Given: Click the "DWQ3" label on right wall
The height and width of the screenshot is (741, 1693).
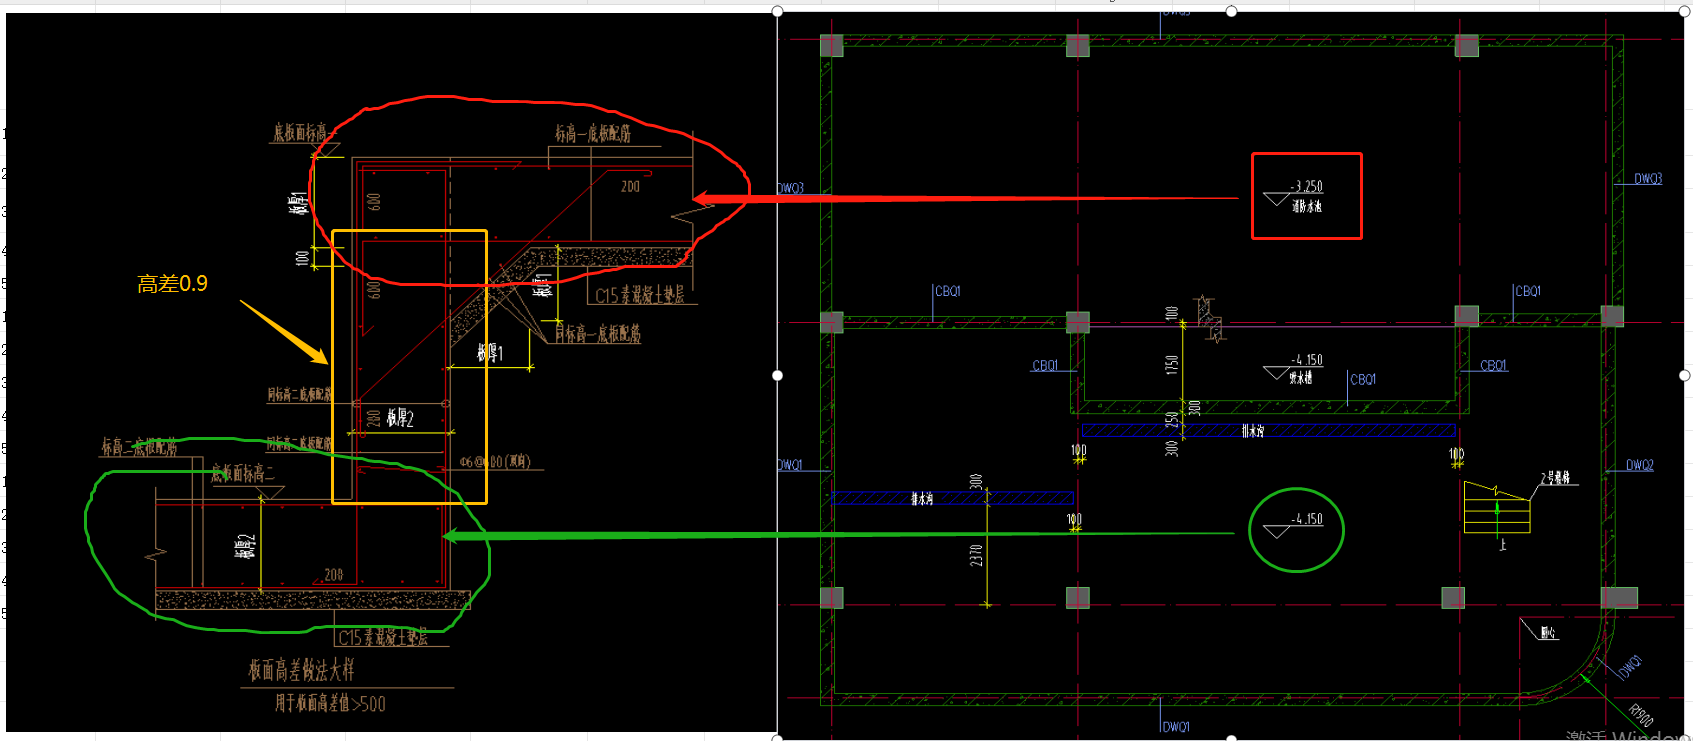Looking at the screenshot, I should tap(1648, 179).
